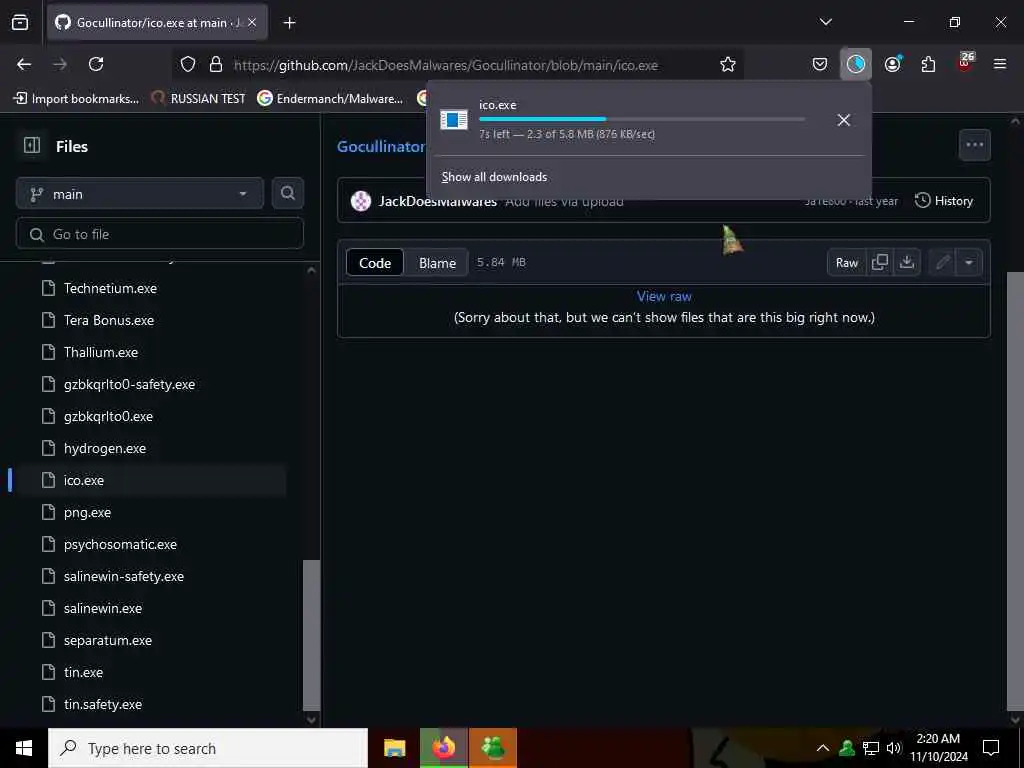Click the Forward navigation arrow
This screenshot has width=1024, height=768.
59,64
